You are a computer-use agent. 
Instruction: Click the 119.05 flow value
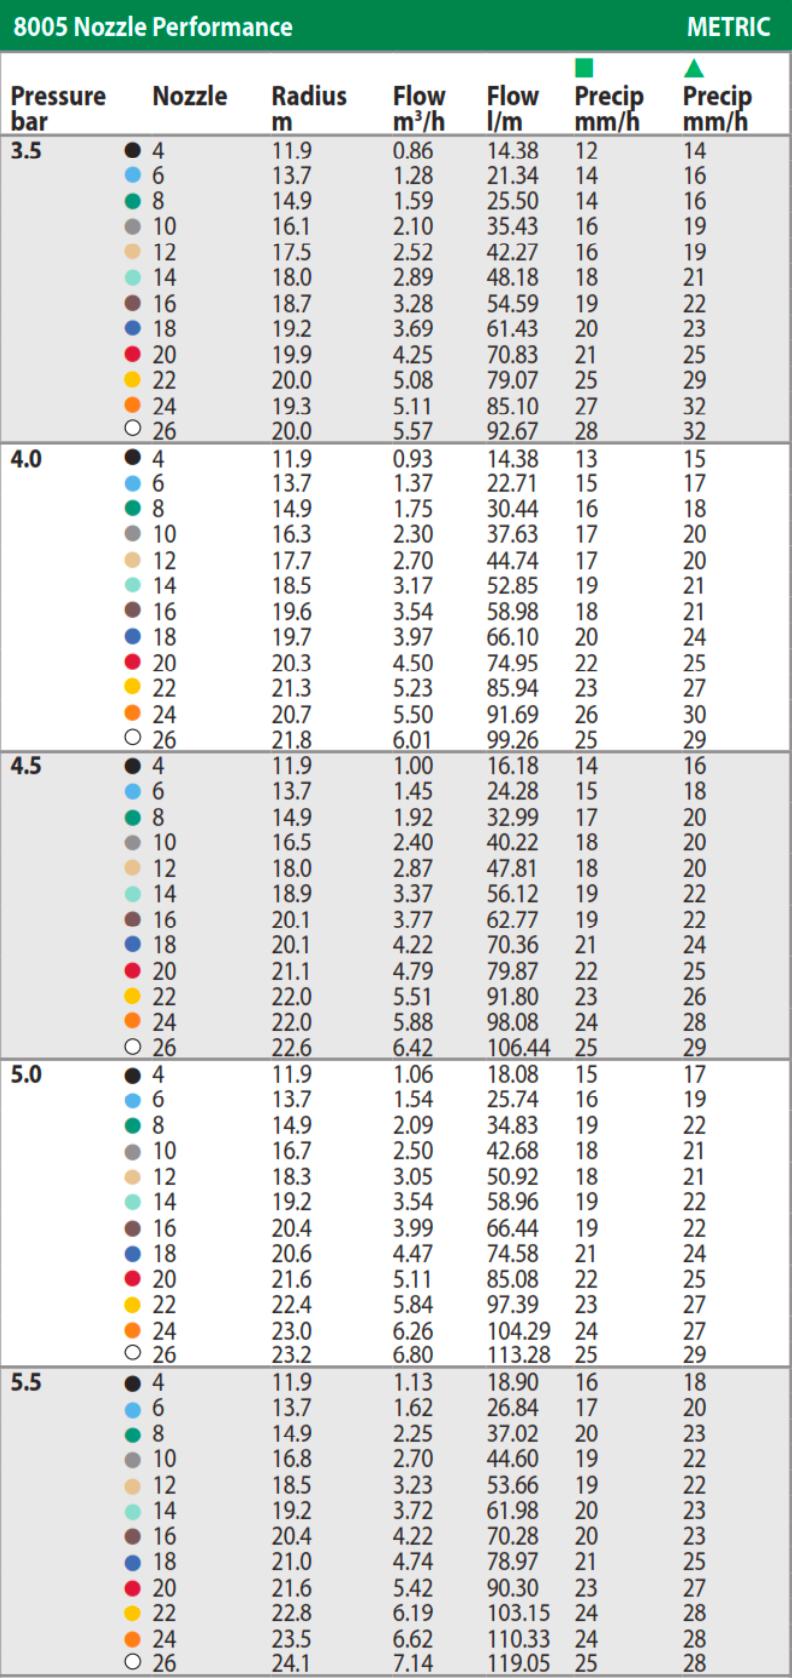click(518, 1664)
